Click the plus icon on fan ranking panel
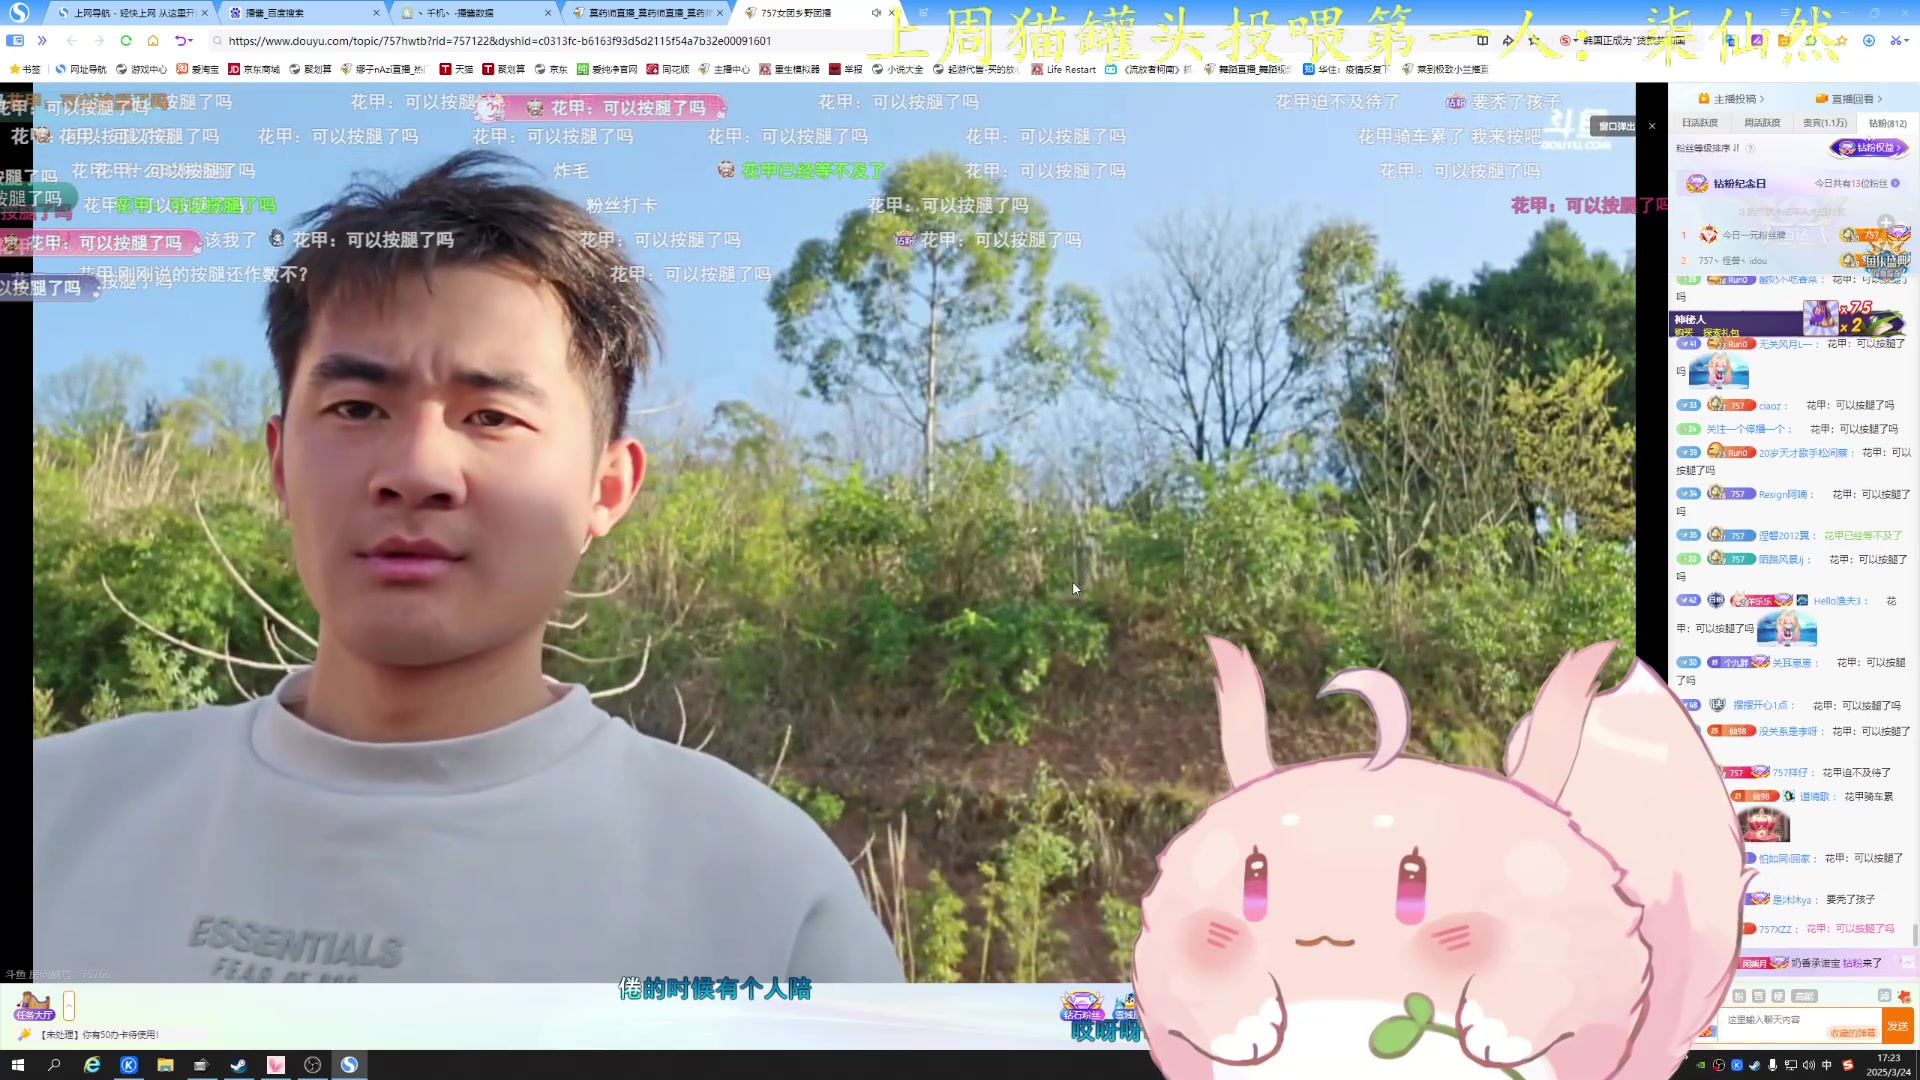The width and height of the screenshot is (1920, 1080). tap(1886, 222)
